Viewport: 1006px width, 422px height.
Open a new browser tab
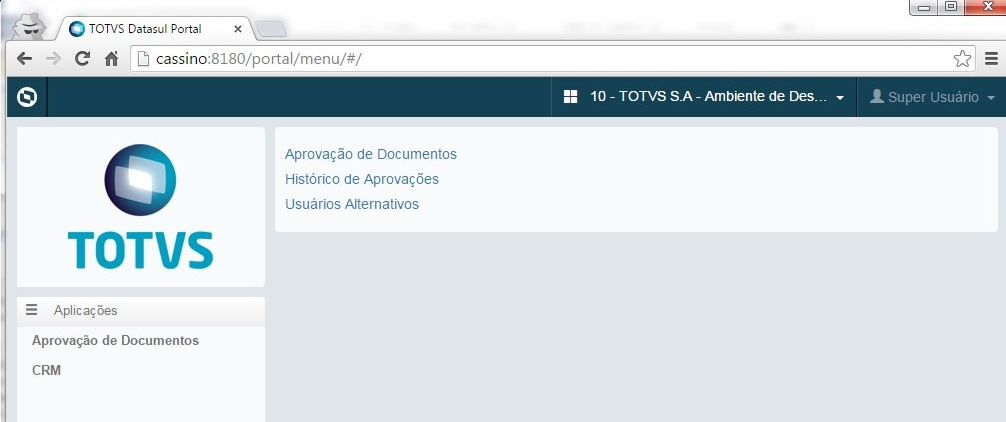coord(270,29)
